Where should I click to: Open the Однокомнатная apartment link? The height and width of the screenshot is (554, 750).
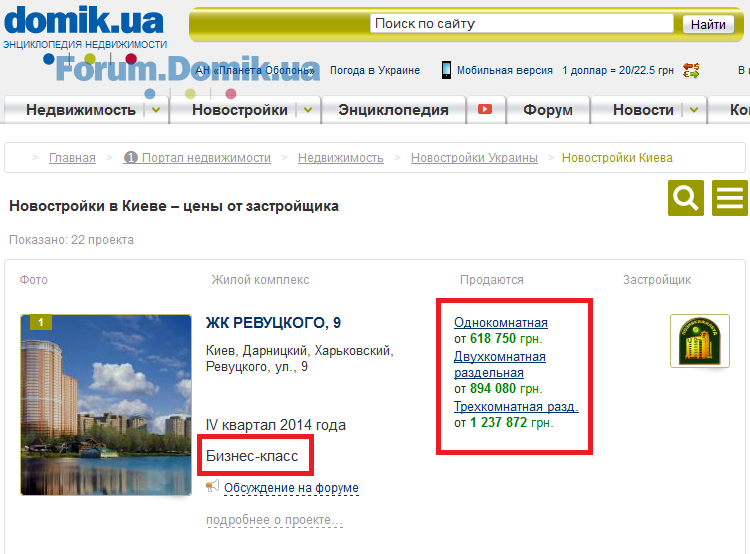click(x=501, y=322)
